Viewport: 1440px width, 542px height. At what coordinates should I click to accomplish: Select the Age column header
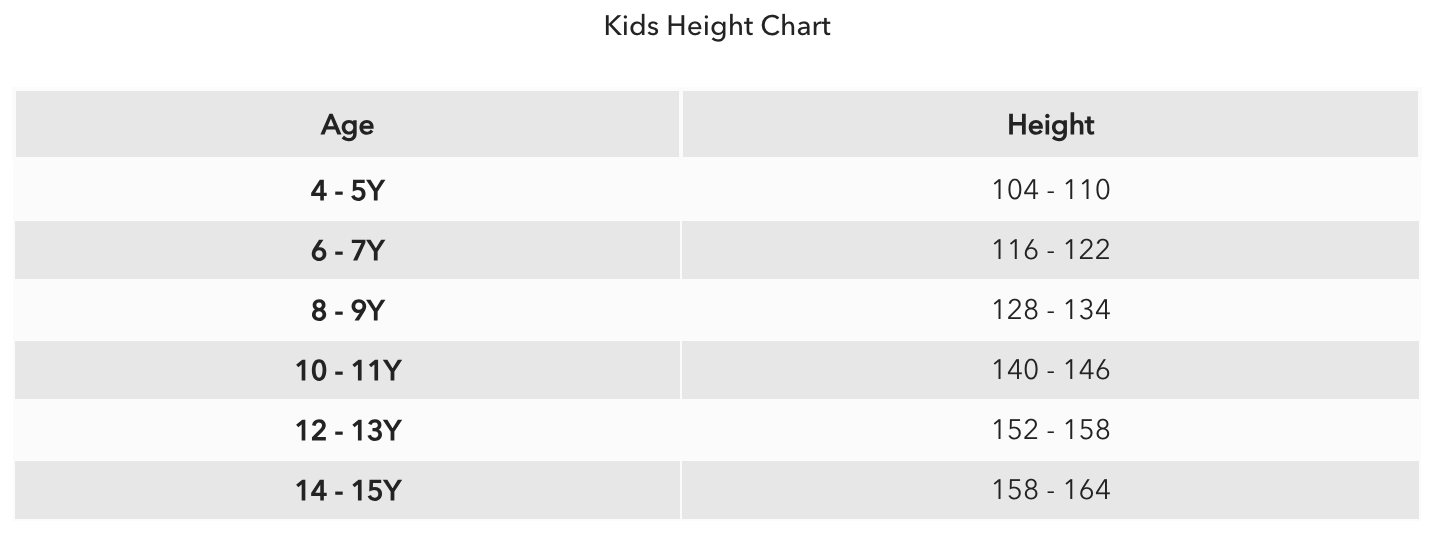pos(347,125)
